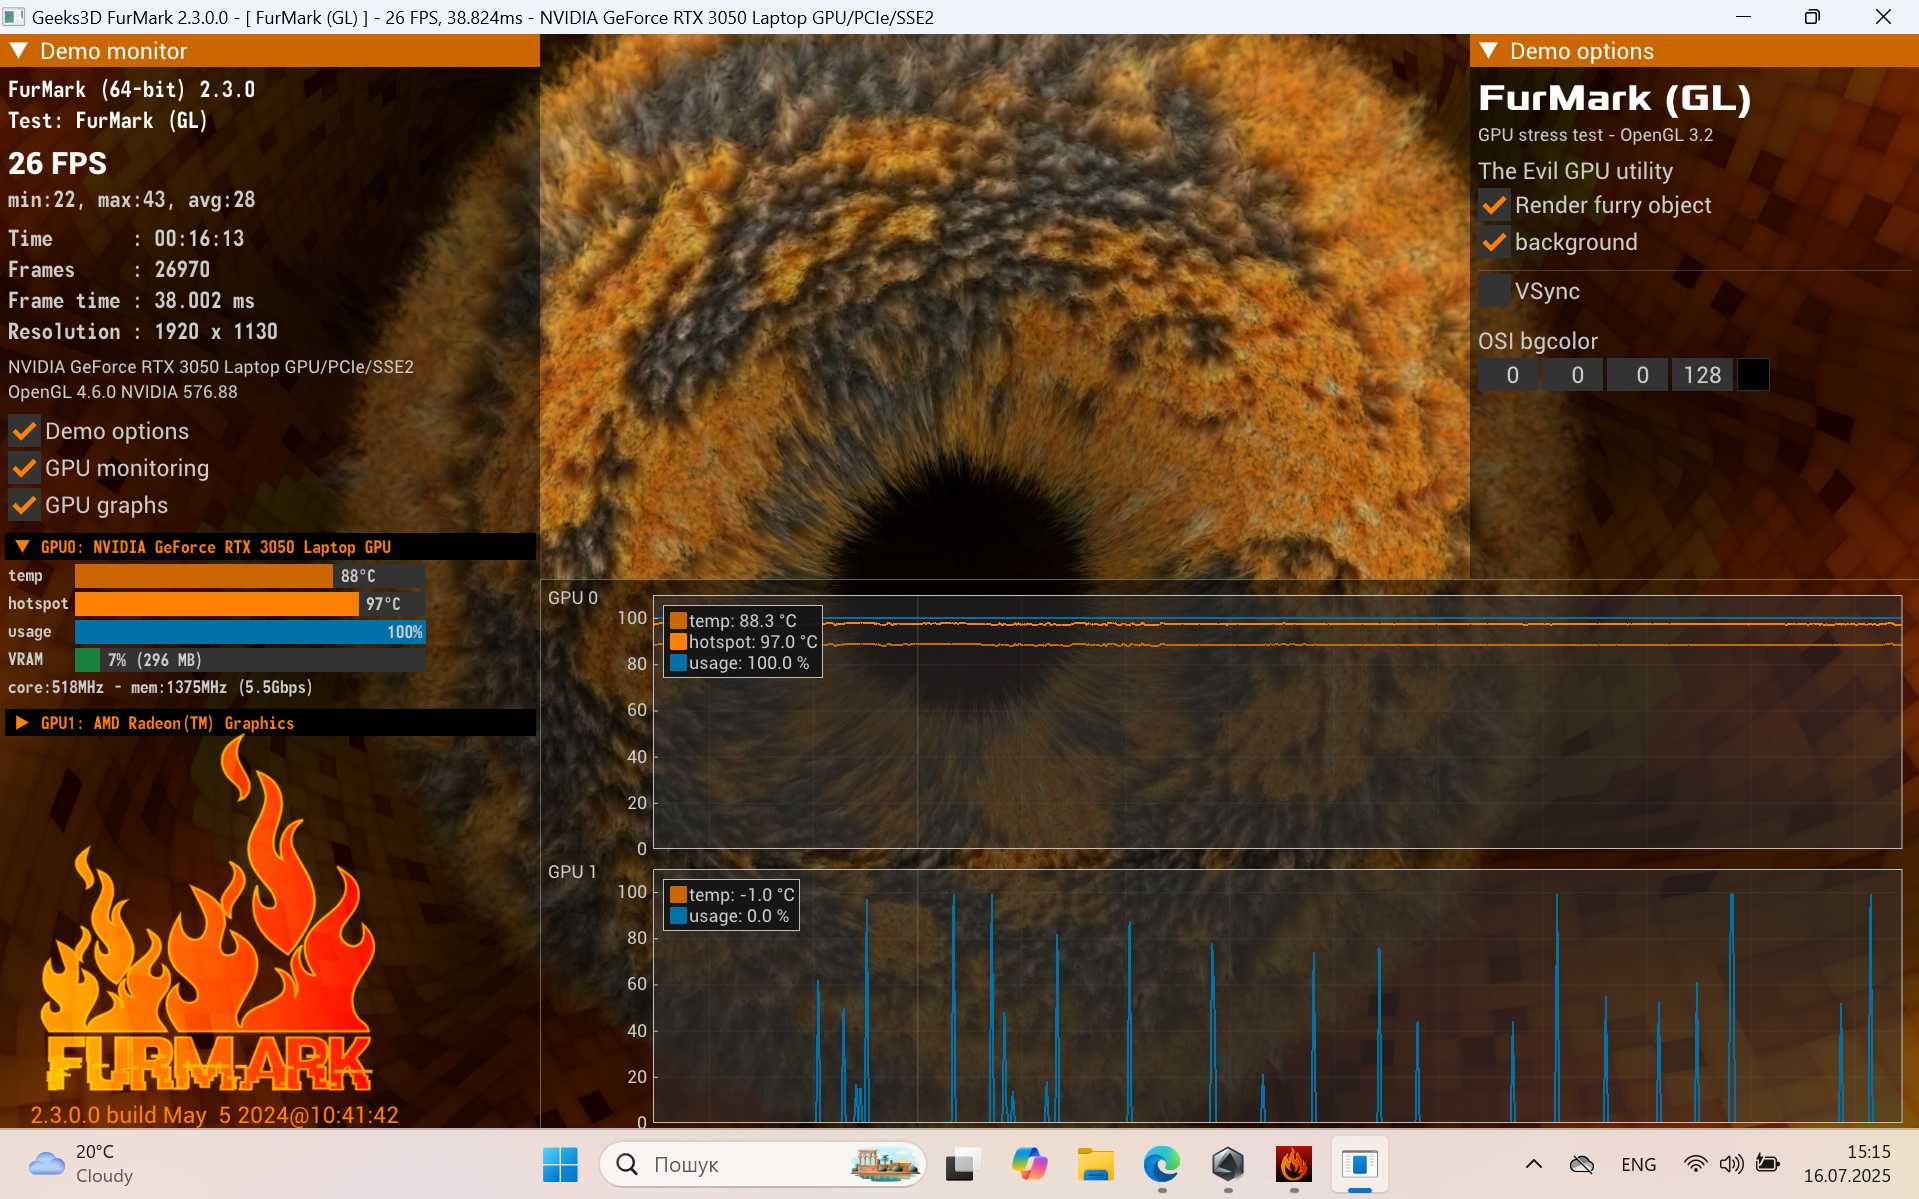1919x1199 pixels.
Task: Switch input language ENG
Action: pyautogui.click(x=1638, y=1164)
